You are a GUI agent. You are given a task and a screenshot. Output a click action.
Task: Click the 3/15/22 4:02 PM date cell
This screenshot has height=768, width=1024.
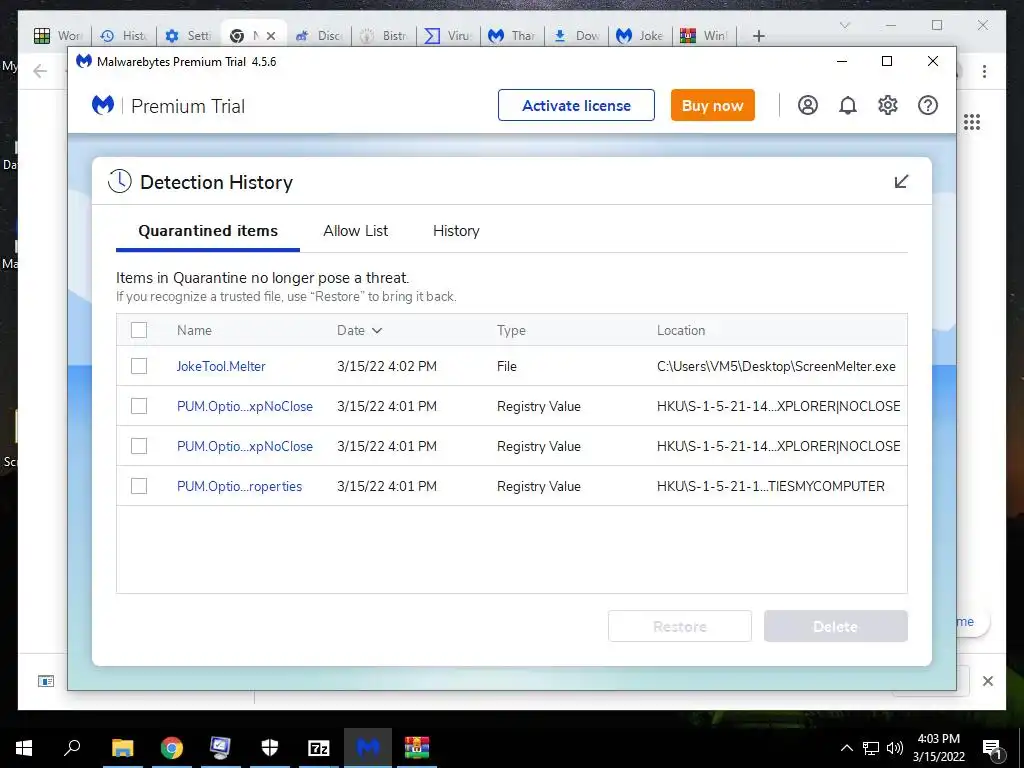(x=387, y=366)
